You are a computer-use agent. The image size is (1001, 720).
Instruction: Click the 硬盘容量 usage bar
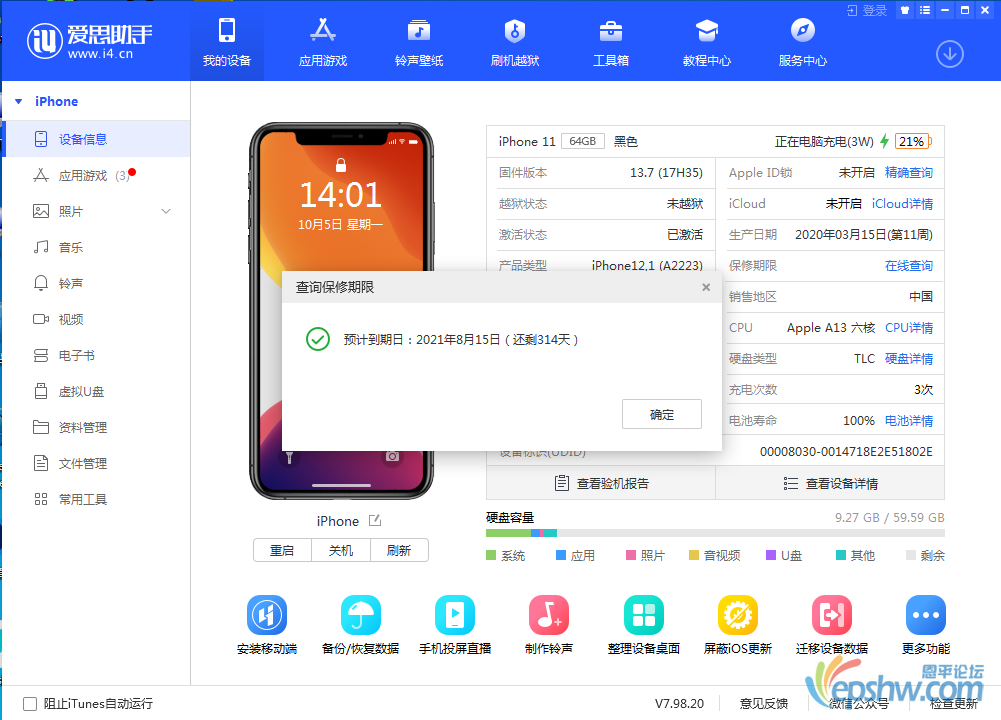coord(715,533)
